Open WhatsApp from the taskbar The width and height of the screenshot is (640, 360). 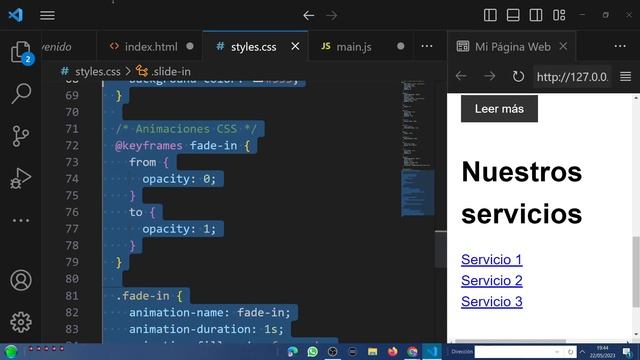pos(313,351)
